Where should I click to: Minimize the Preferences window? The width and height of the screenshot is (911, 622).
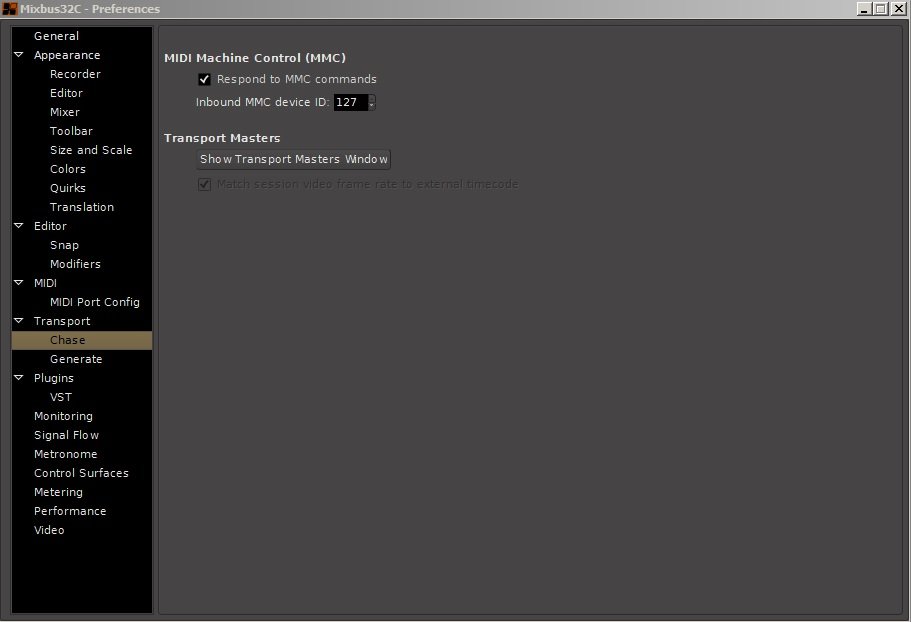pos(865,9)
